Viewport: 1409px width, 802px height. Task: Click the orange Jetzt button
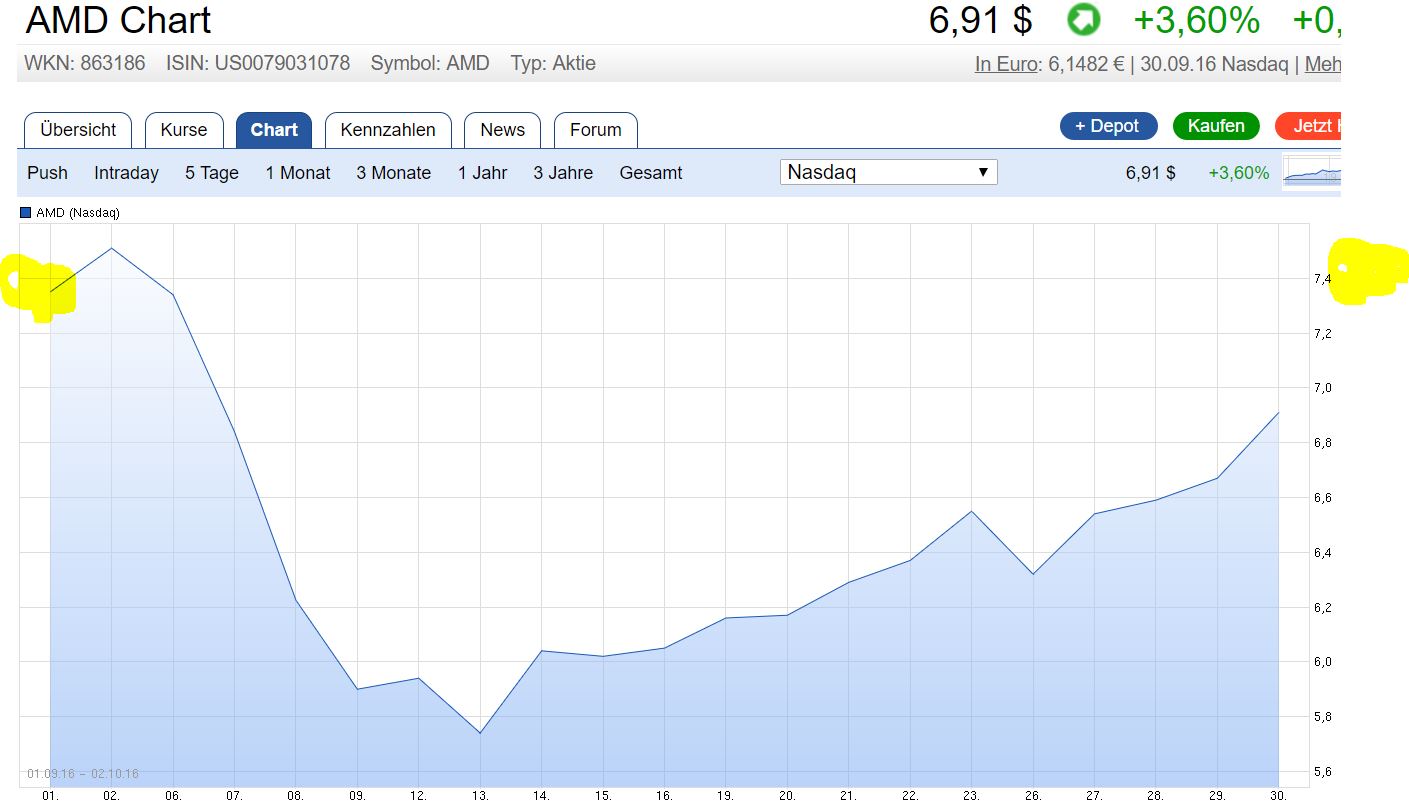[x=1308, y=126]
